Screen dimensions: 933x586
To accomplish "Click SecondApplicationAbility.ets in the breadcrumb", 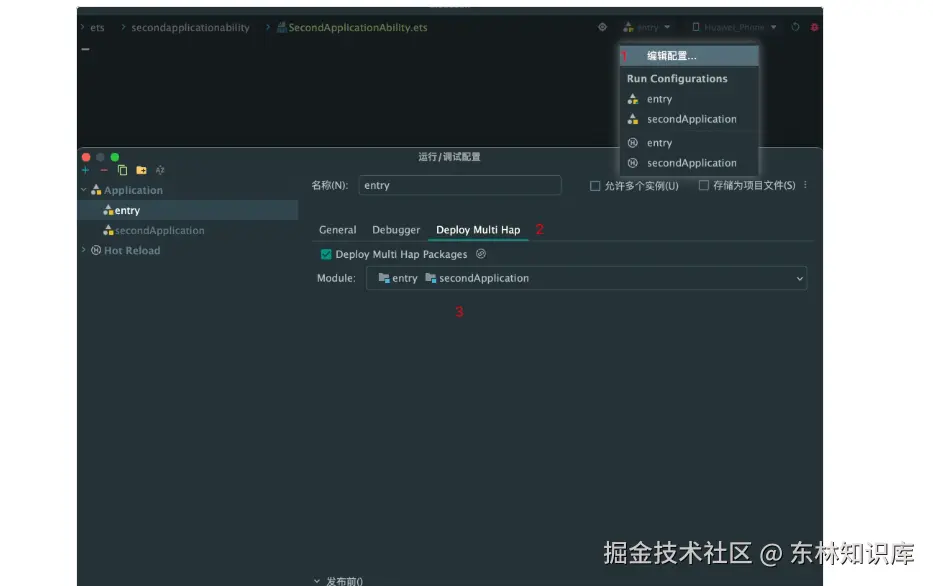I will [358, 28].
